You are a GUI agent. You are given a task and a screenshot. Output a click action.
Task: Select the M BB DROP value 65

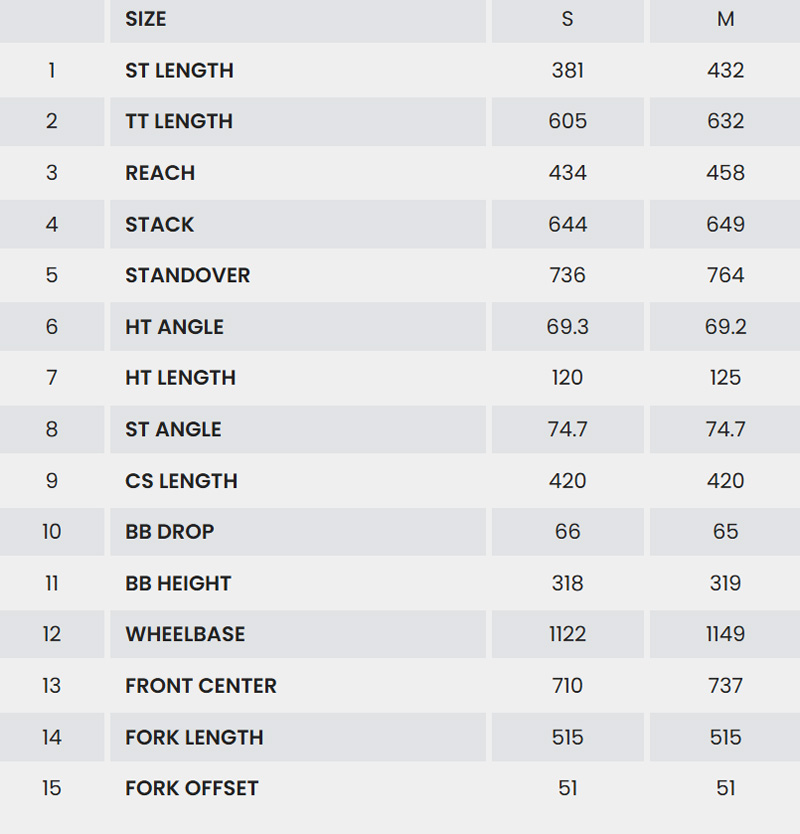[x=725, y=532]
